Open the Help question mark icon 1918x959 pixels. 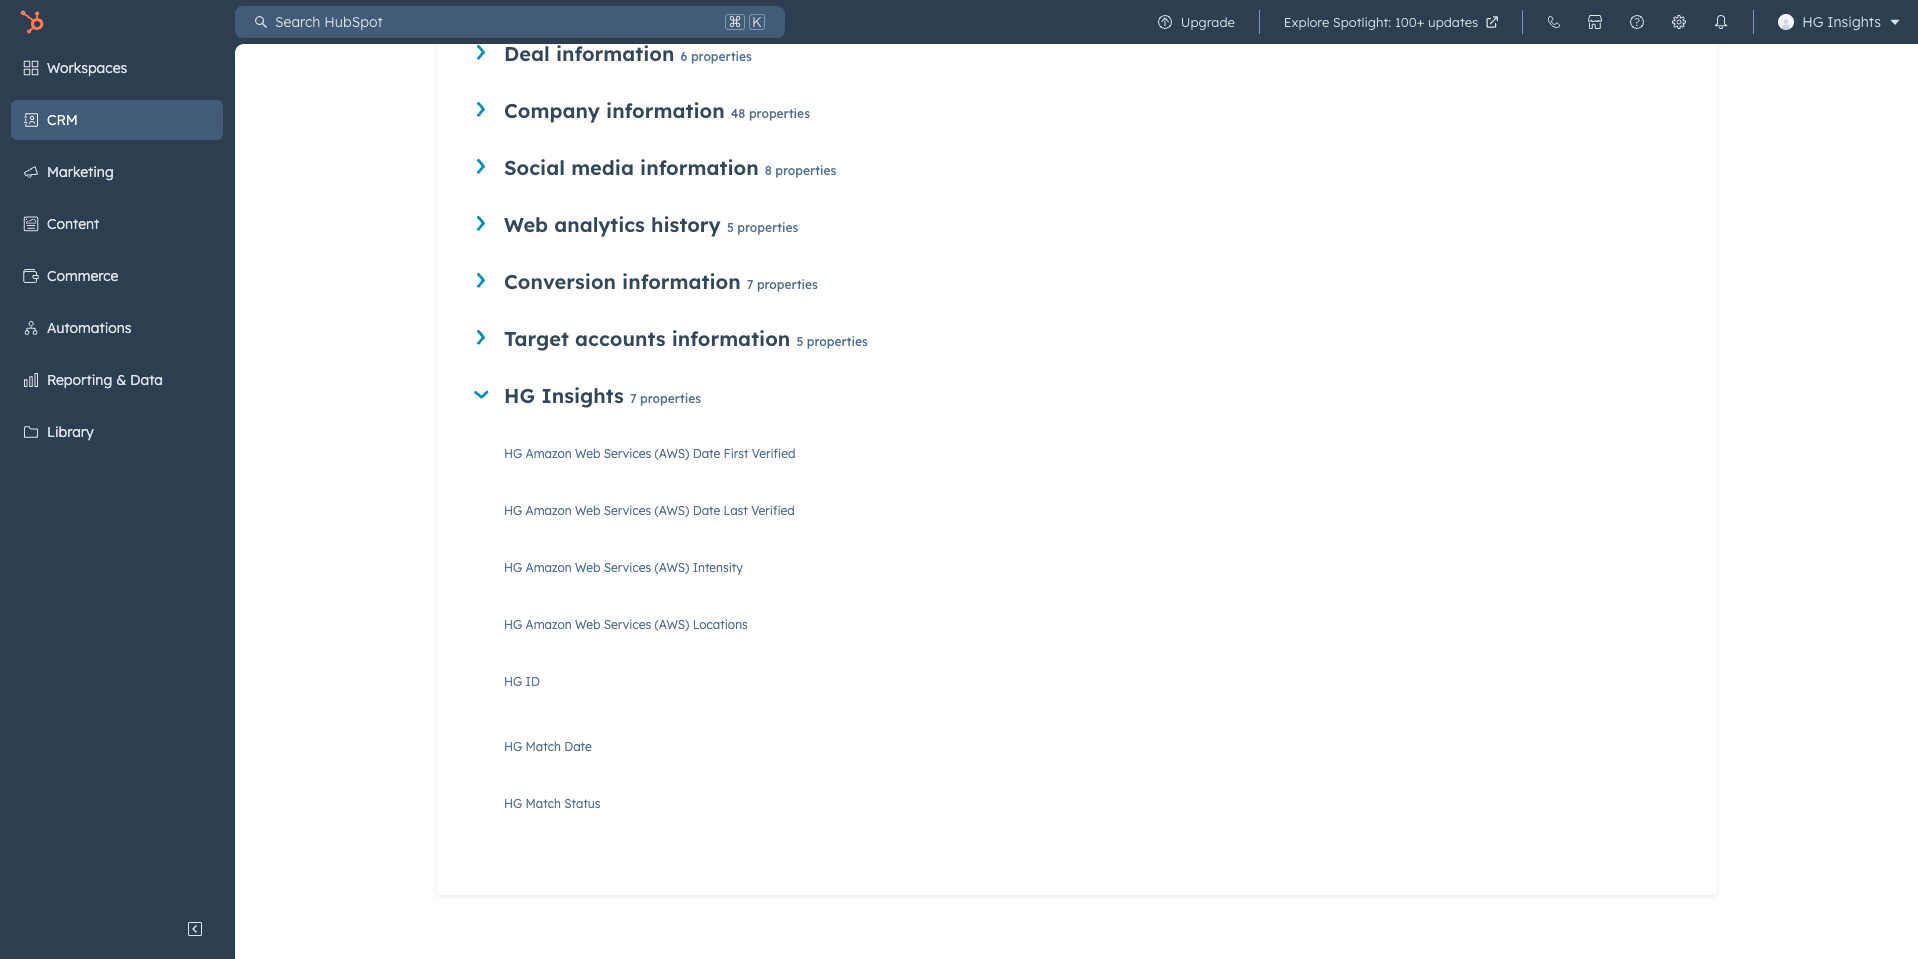pos(1637,22)
